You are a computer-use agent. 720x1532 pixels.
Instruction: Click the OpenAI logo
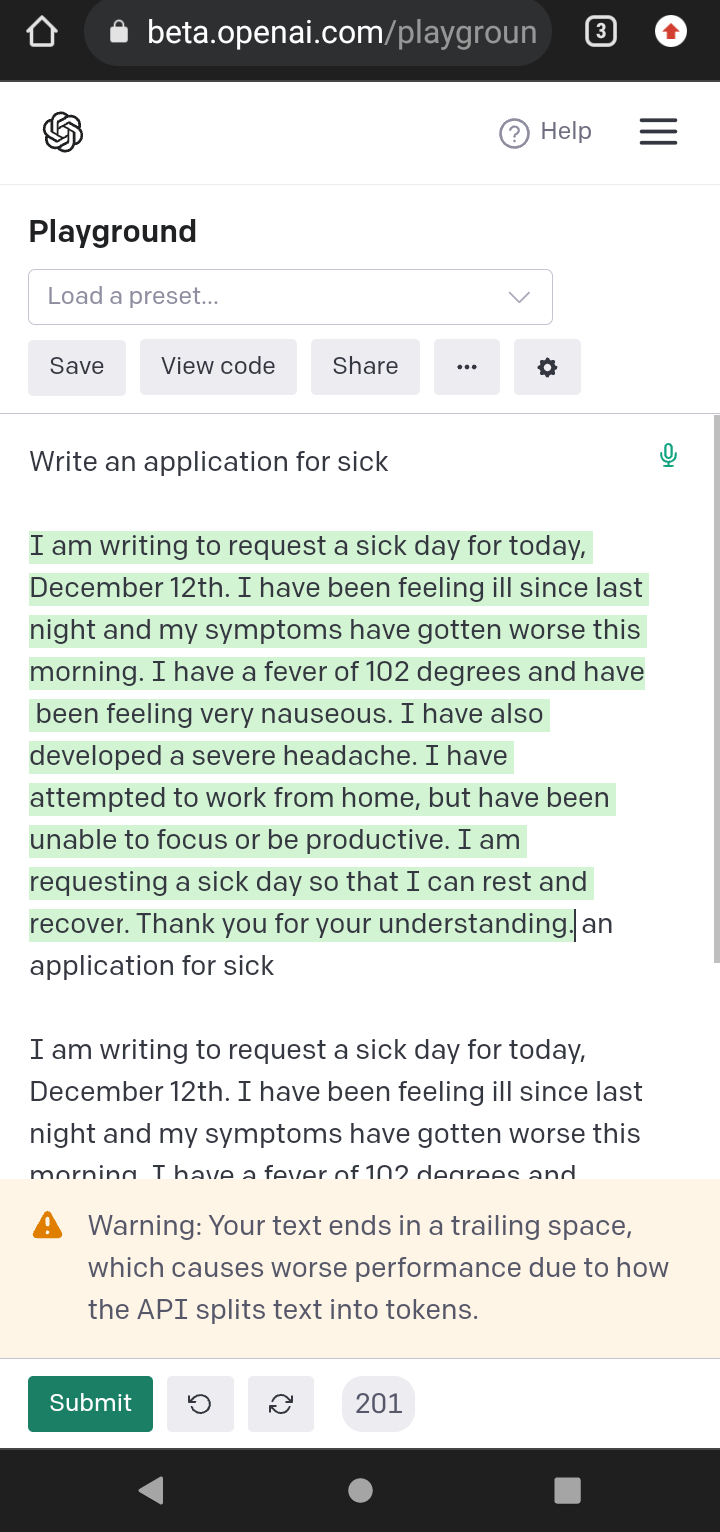(63, 132)
